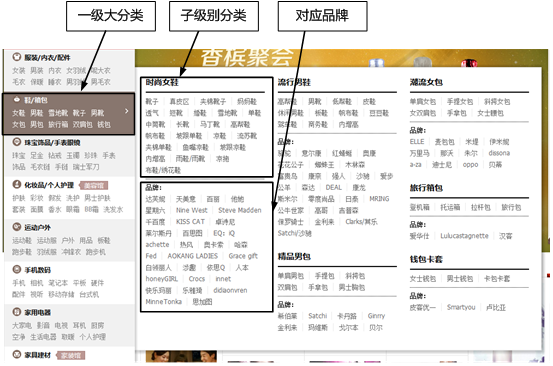Open the 时尚女鞋 section heading
This screenshot has height=366, width=553.
point(162,83)
